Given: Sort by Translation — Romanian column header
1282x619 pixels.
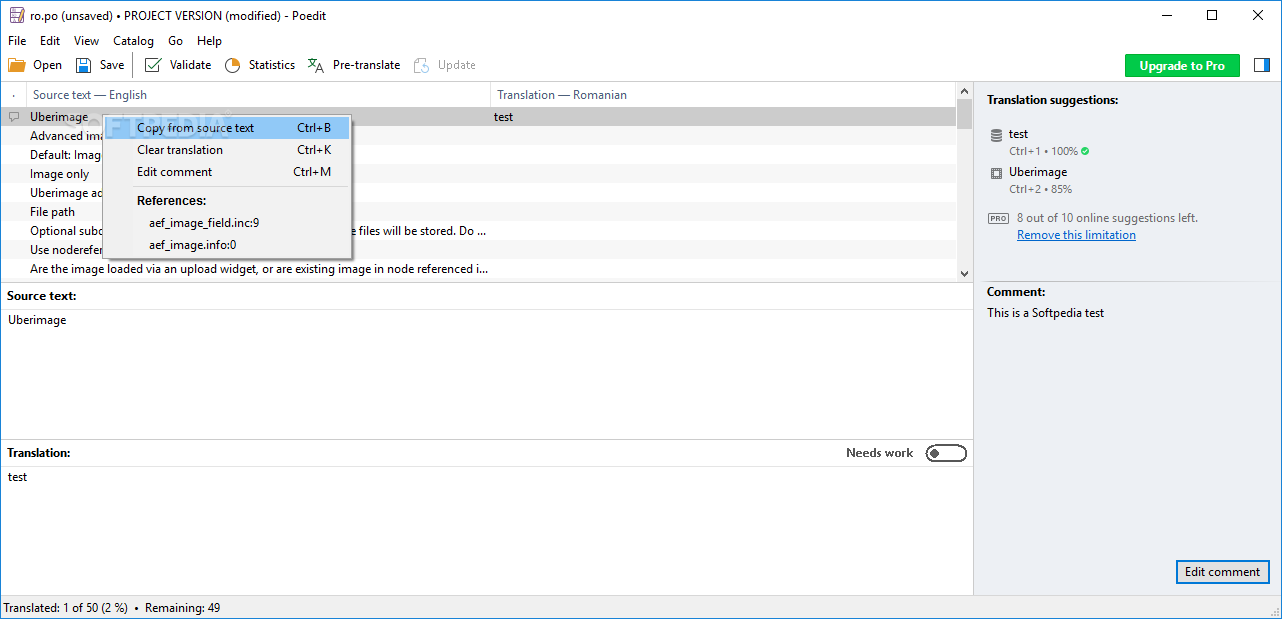Looking at the screenshot, I should click(723, 95).
